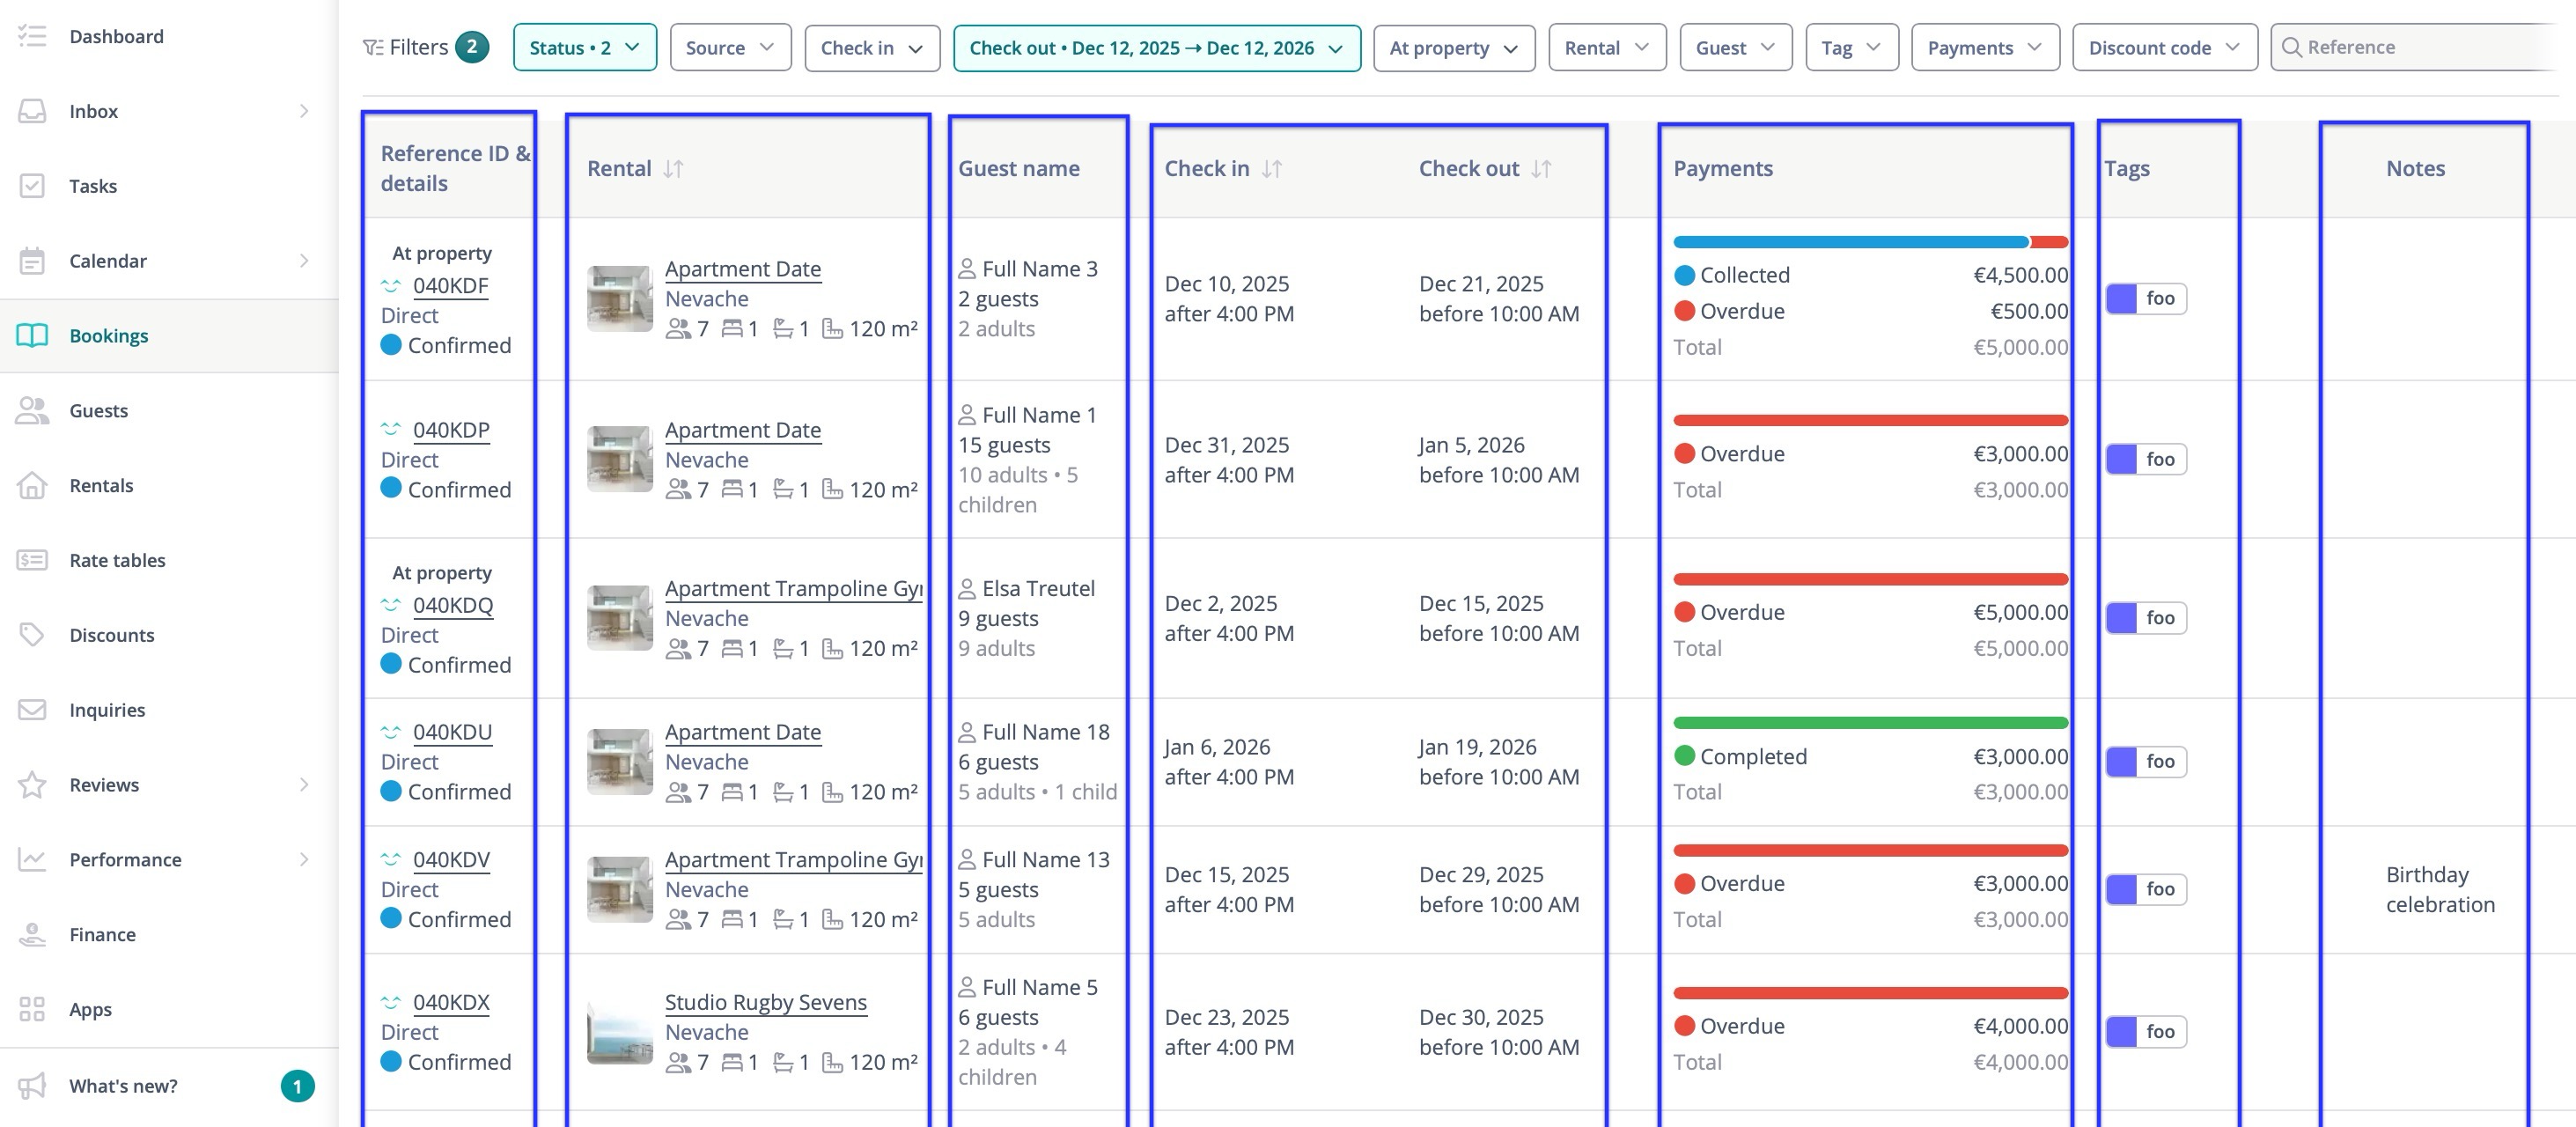Click the Tasks checkmark icon
This screenshot has width=2576, height=1127.
click(32, 186)
